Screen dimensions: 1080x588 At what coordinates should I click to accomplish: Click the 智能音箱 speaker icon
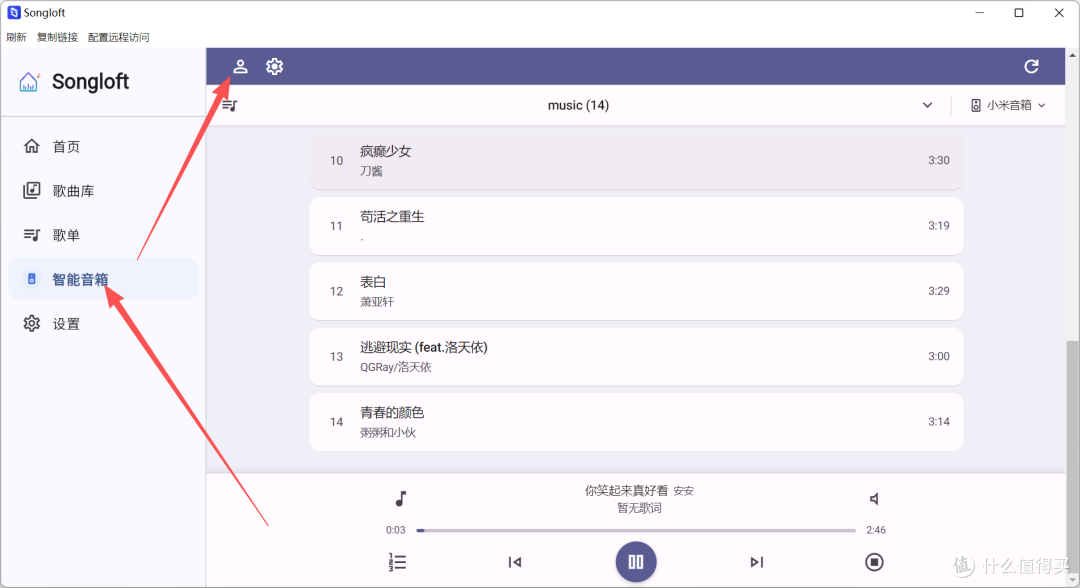tap(32, 279)
